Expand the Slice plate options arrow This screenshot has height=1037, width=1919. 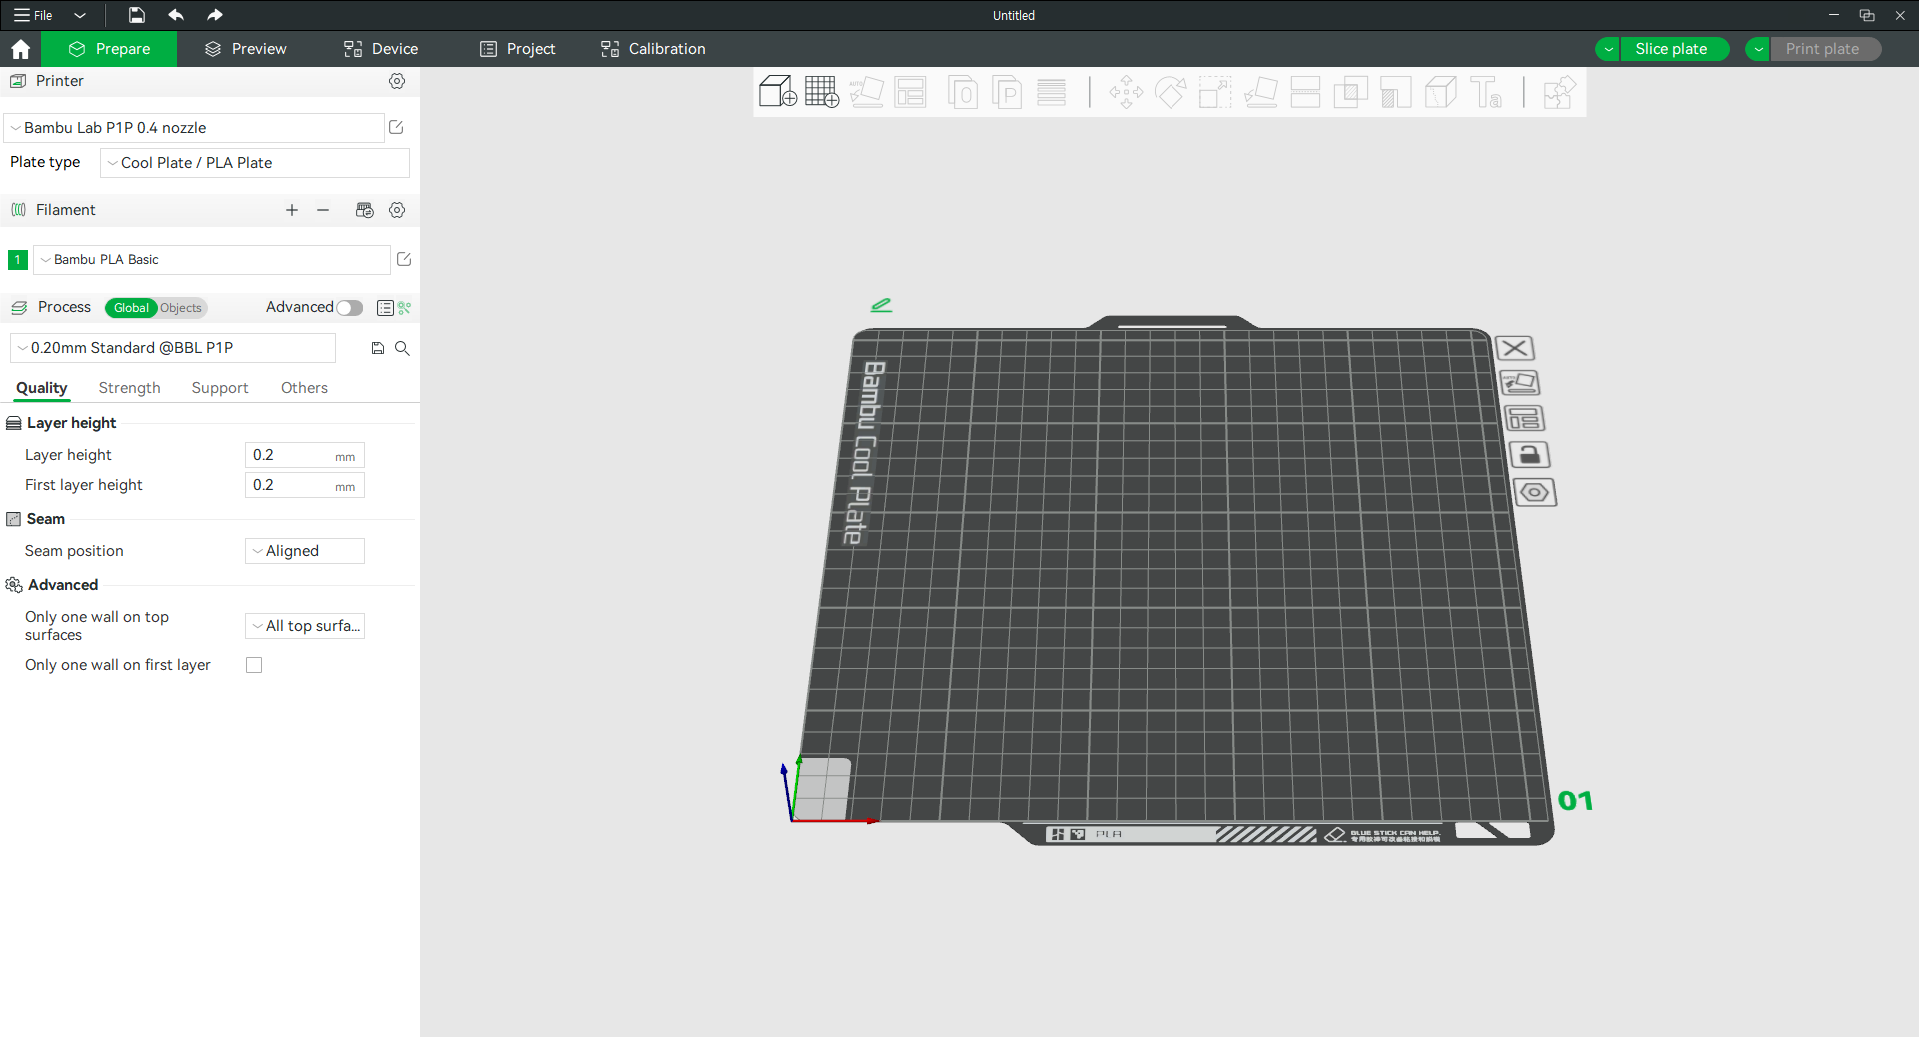click(x=1608, y=49)
